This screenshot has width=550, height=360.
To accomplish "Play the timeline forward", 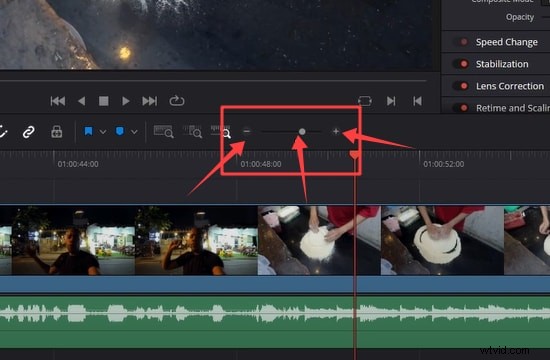I will pos(126,101).
